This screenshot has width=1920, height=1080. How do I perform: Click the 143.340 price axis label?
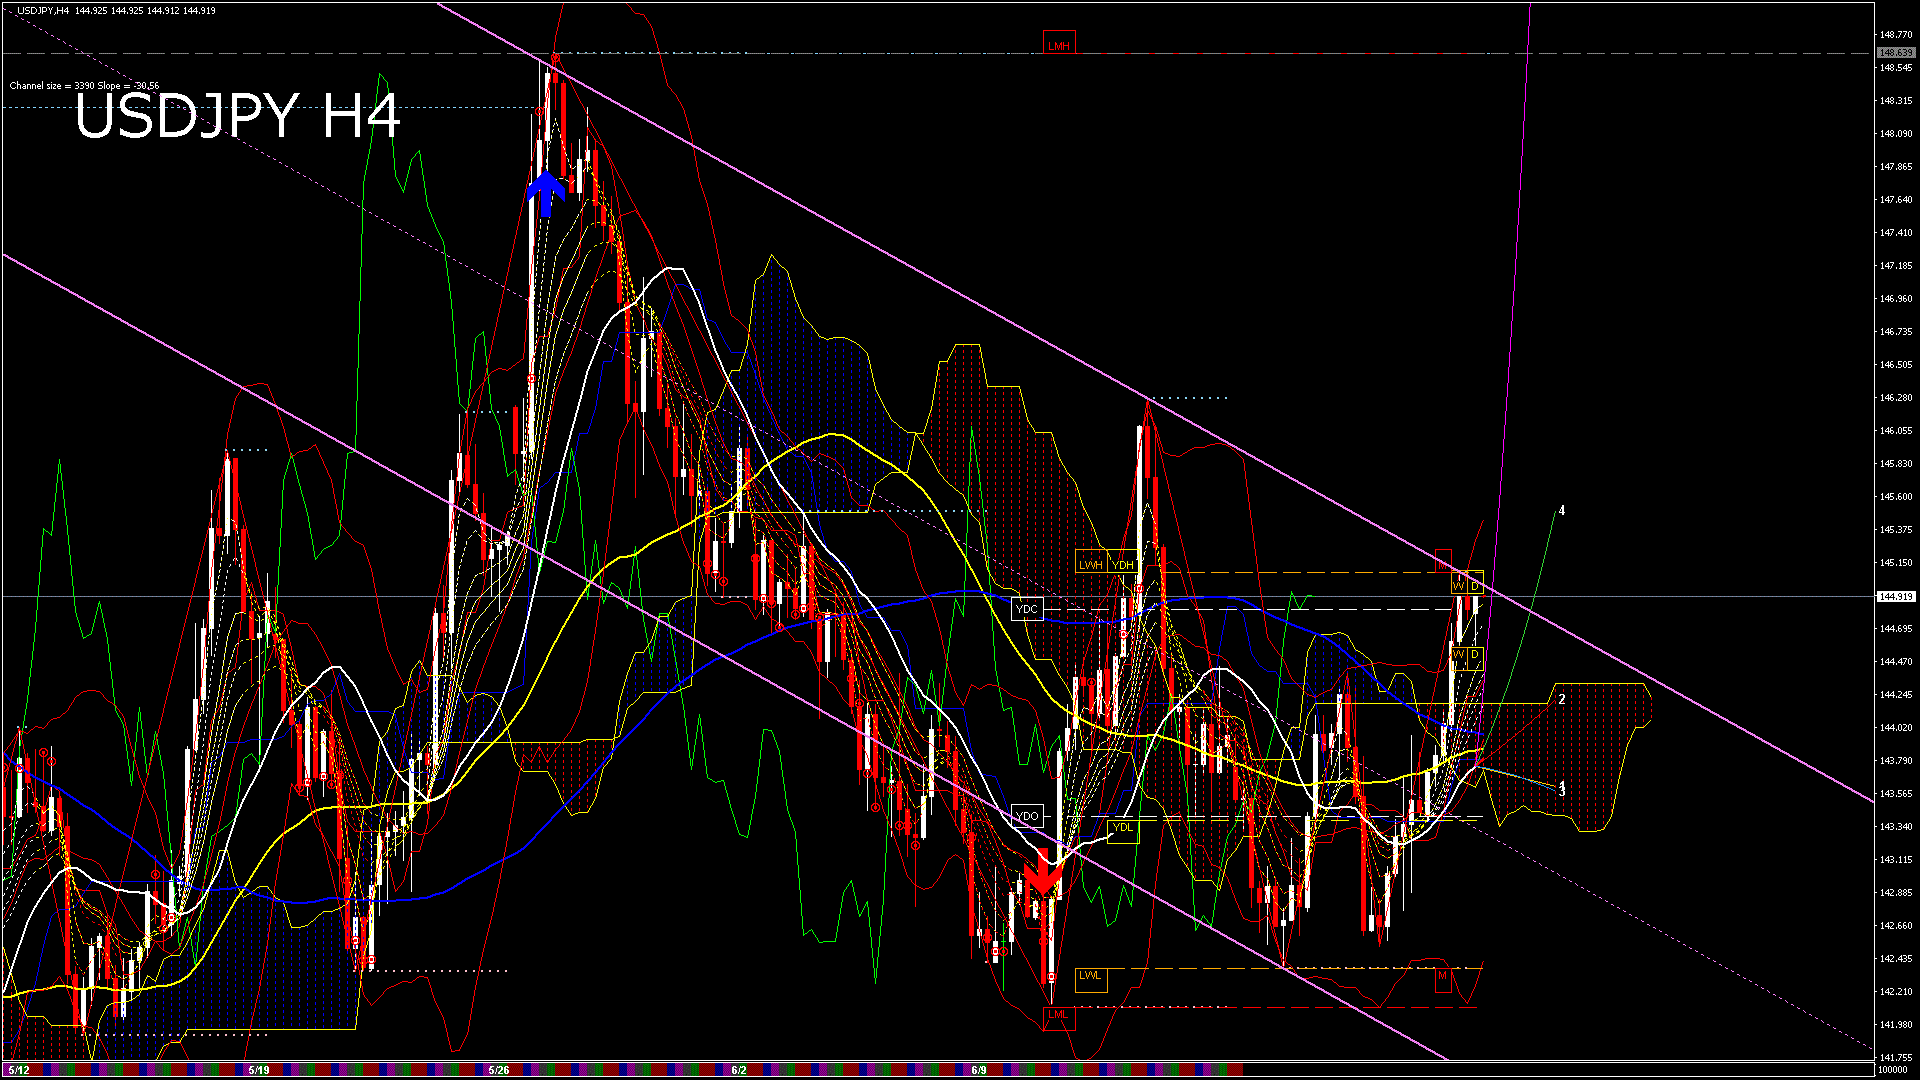pos(1896,827)
